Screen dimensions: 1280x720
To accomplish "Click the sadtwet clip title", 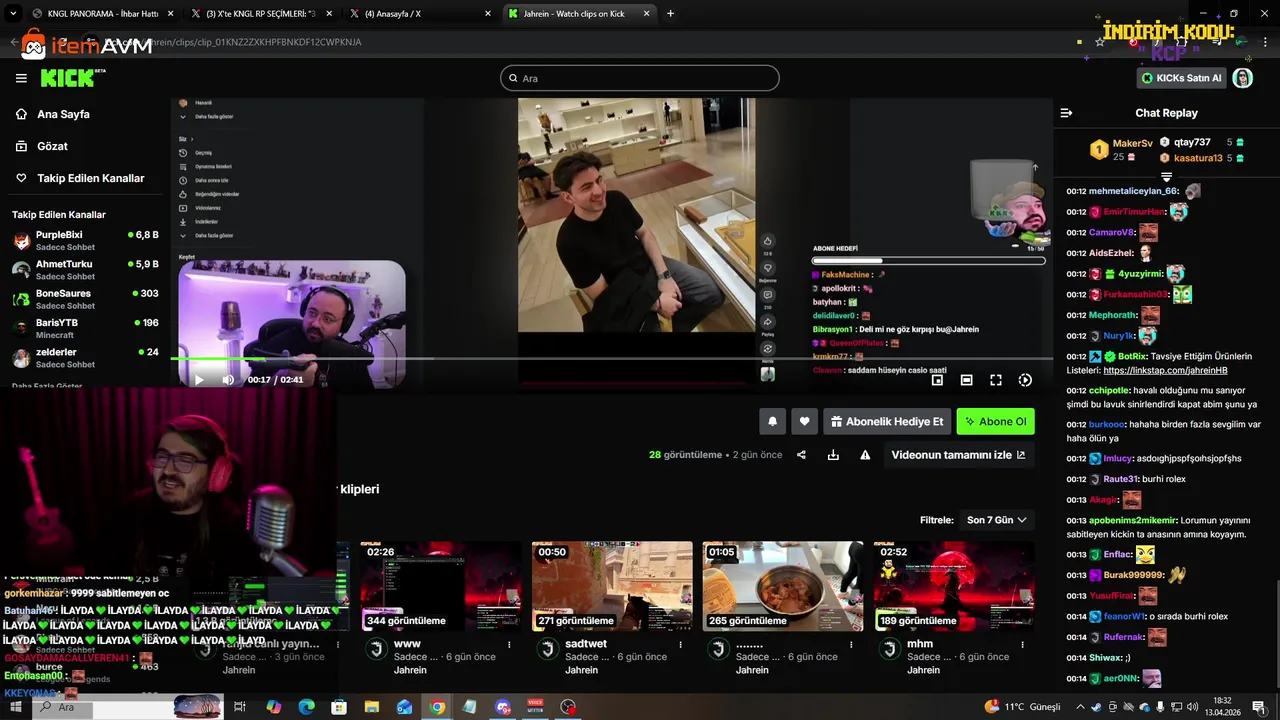I will point(586,644).
